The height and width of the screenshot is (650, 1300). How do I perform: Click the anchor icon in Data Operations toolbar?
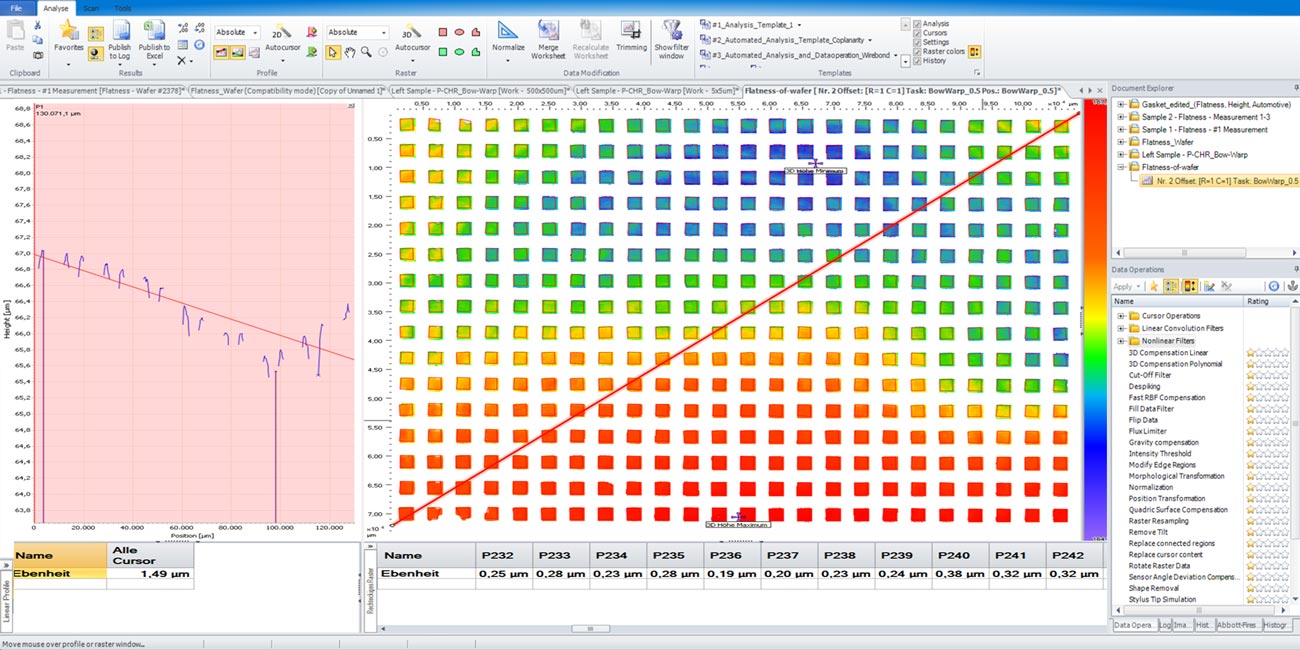click(1292, 286)
